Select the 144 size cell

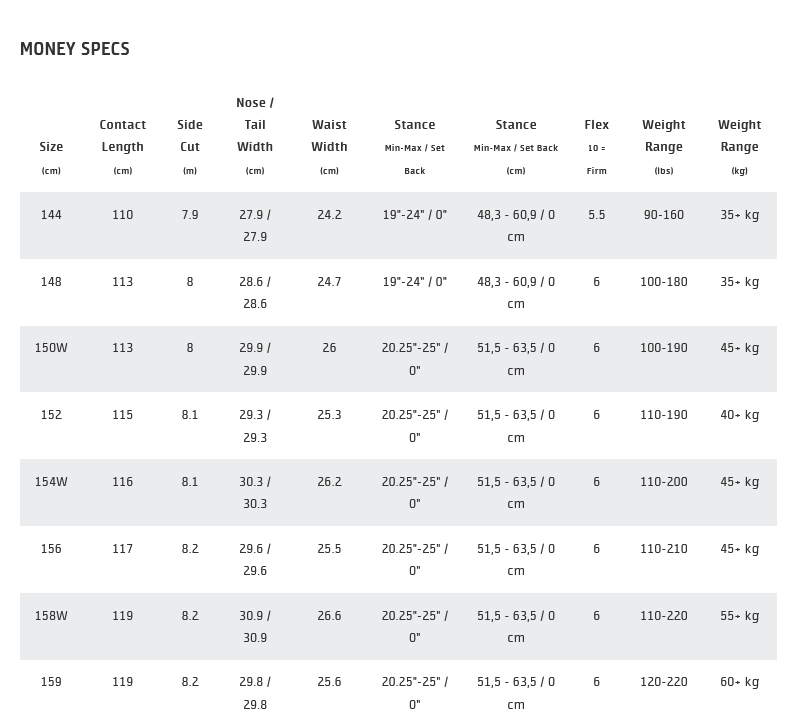tap(51, 215)
